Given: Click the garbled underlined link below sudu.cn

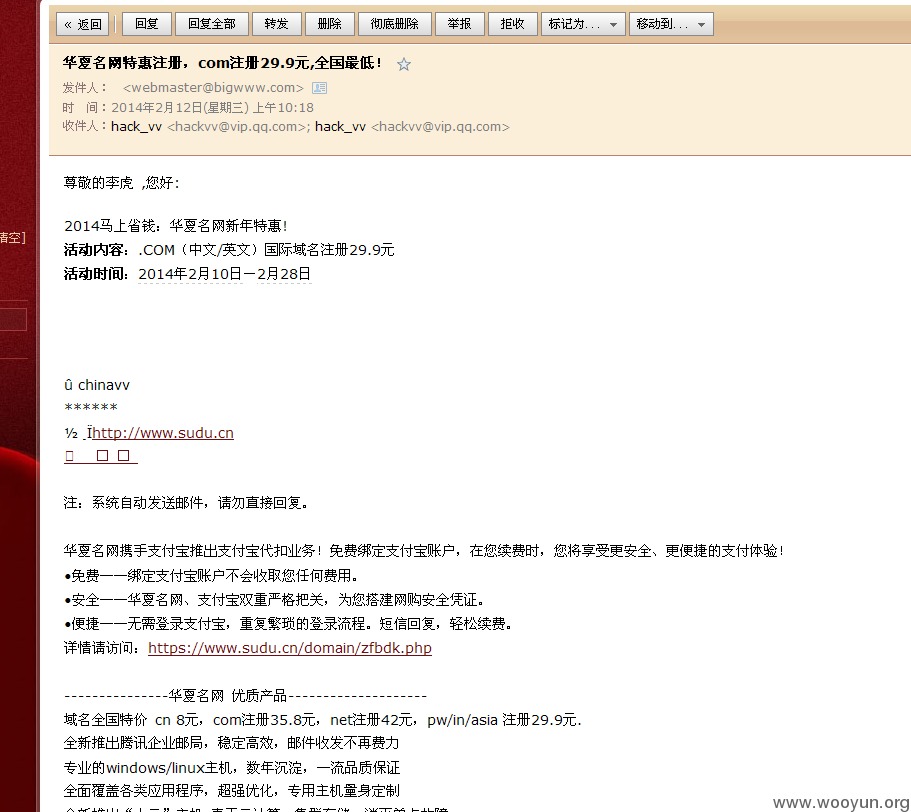Looking at the screenshot, I should coord(101,456).
